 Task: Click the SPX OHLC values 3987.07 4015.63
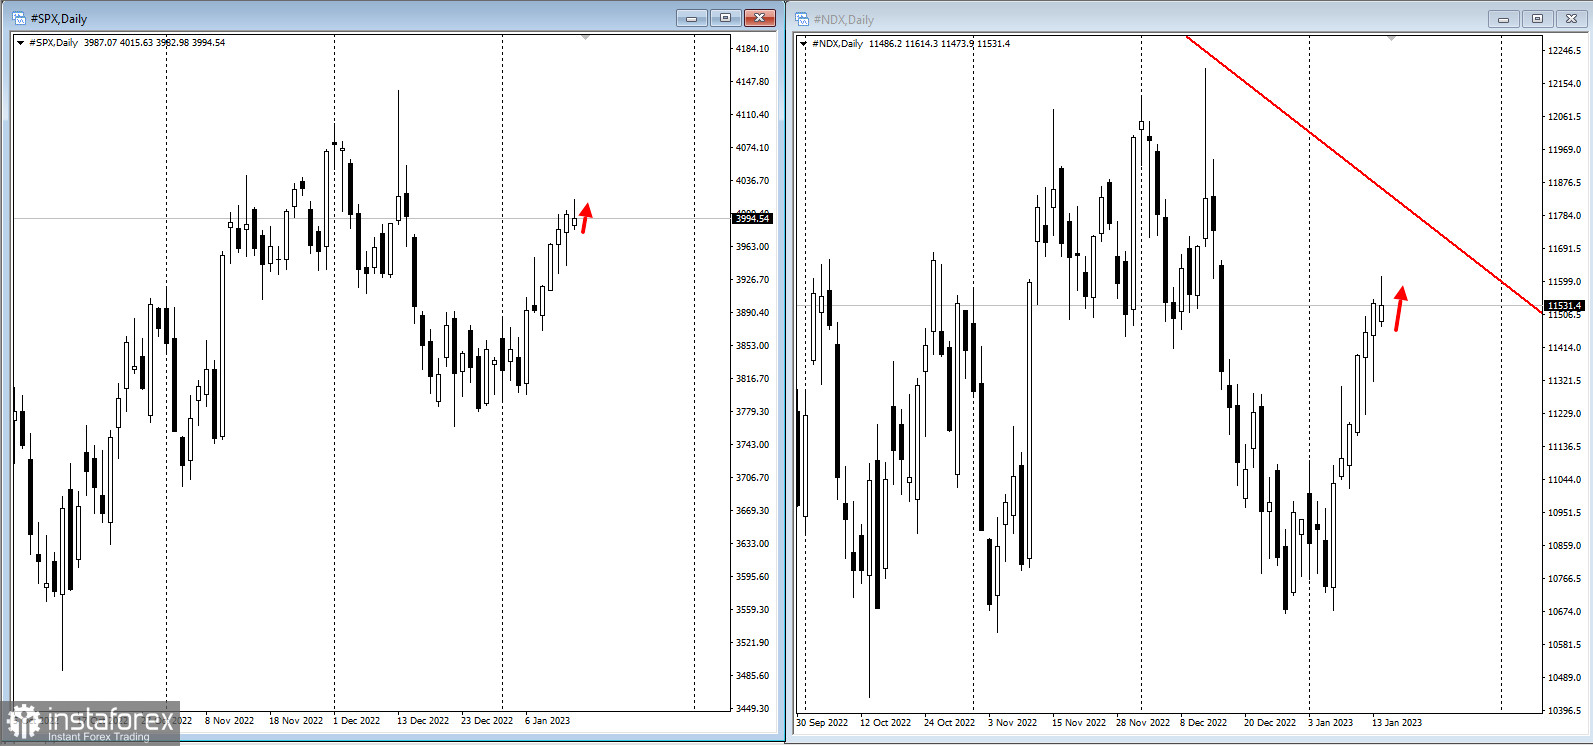[x=119, y=43]
